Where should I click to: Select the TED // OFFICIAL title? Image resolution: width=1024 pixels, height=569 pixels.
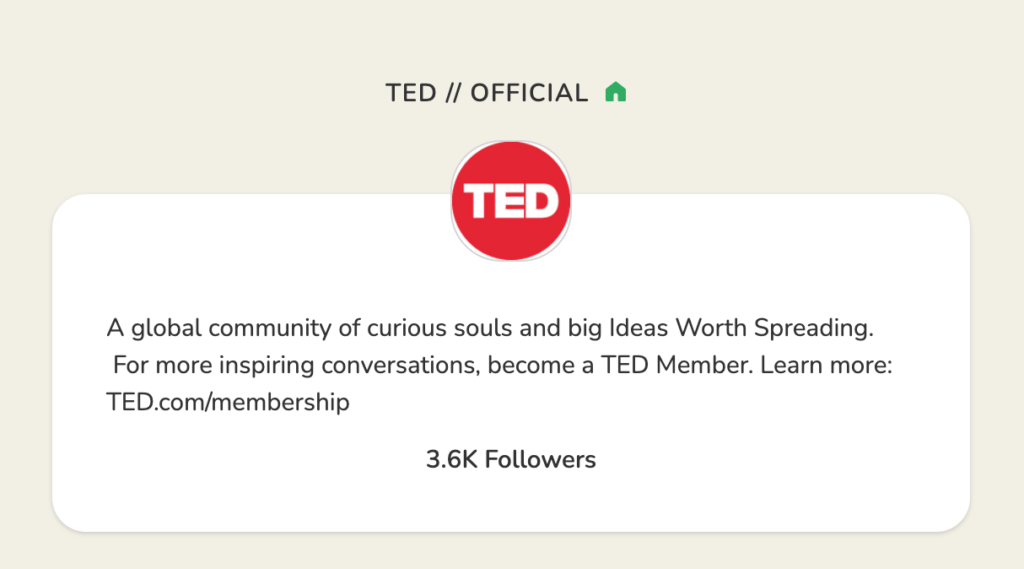(487, 93)
